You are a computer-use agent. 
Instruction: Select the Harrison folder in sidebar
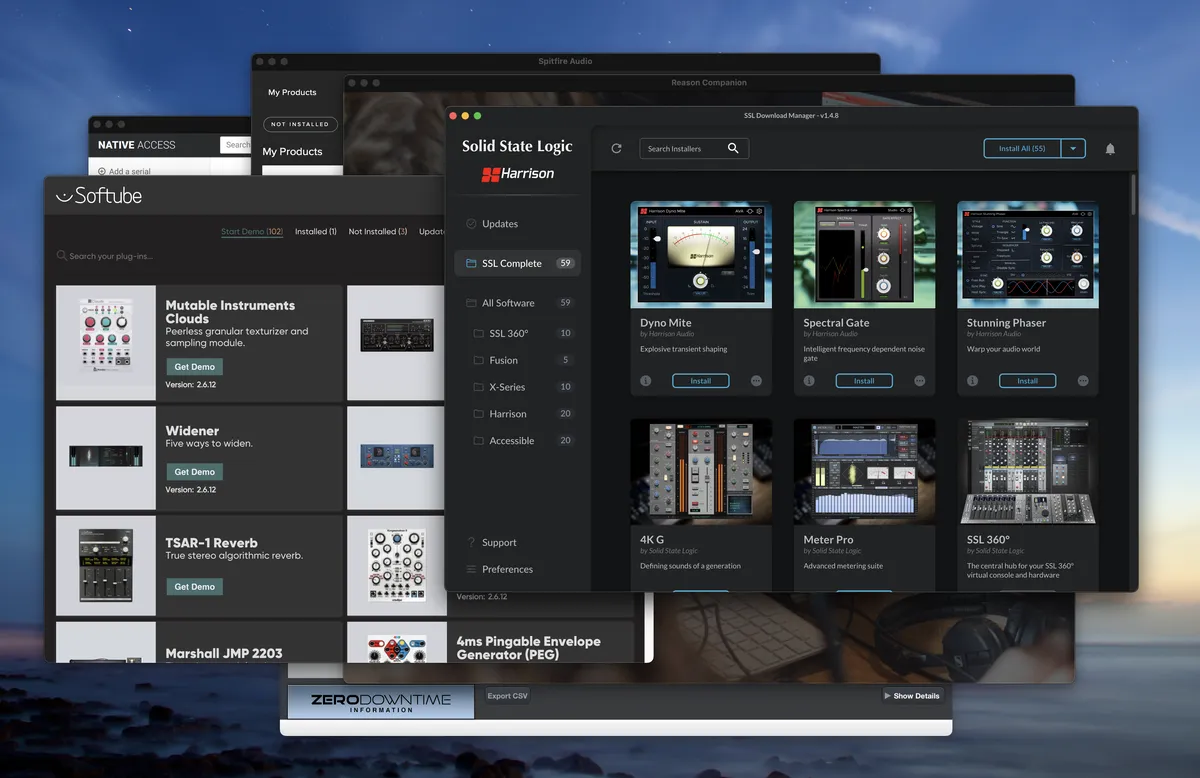click(x=508, y=414)
